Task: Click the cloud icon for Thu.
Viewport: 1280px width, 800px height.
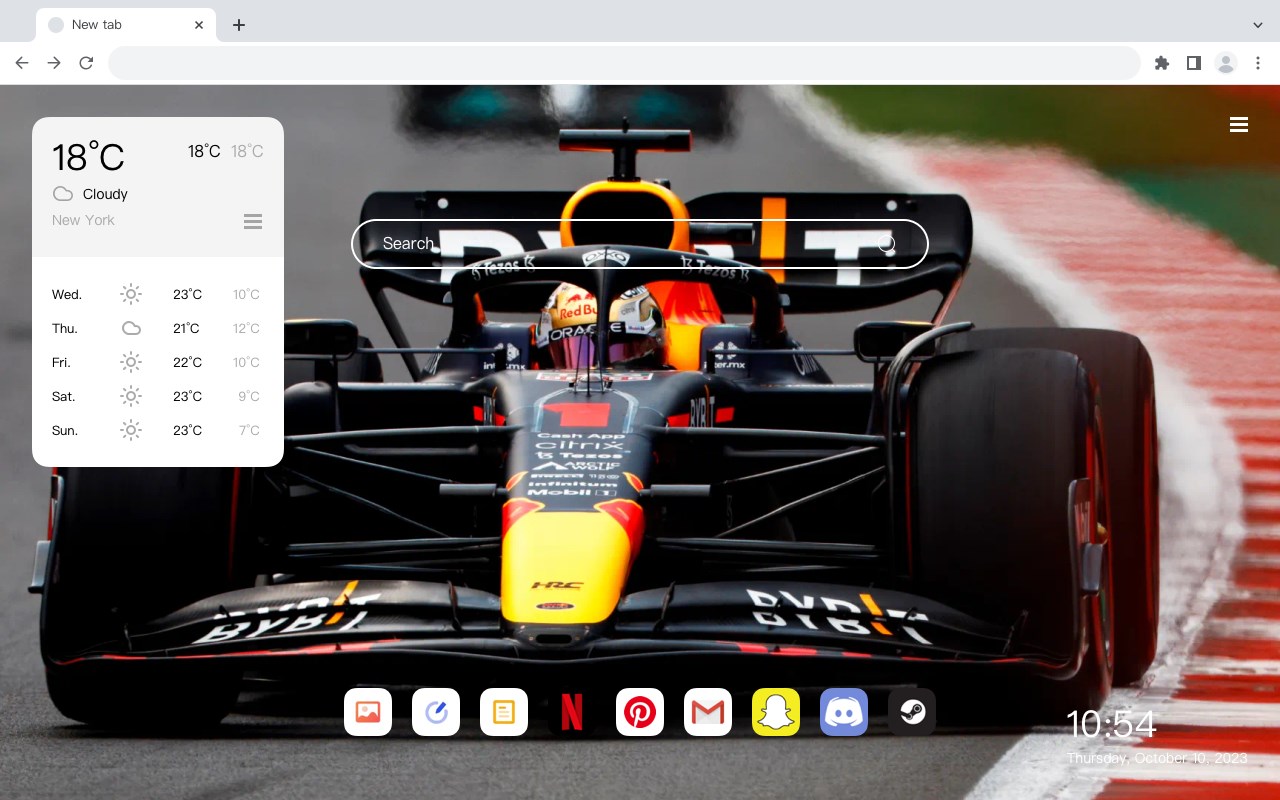Action: click(x=131, y=328)
